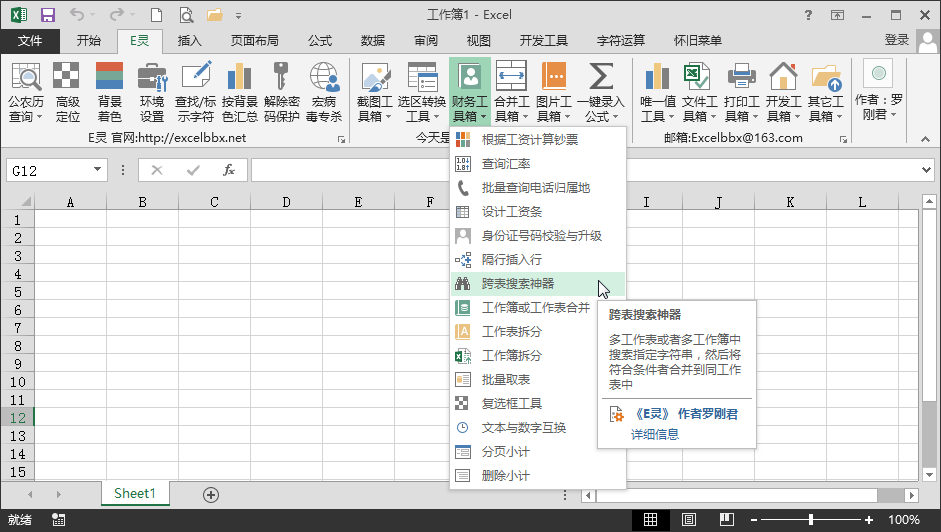Switch to Page Break Preview icon
The width and height of the screenshot is (941, 532).
727,519
